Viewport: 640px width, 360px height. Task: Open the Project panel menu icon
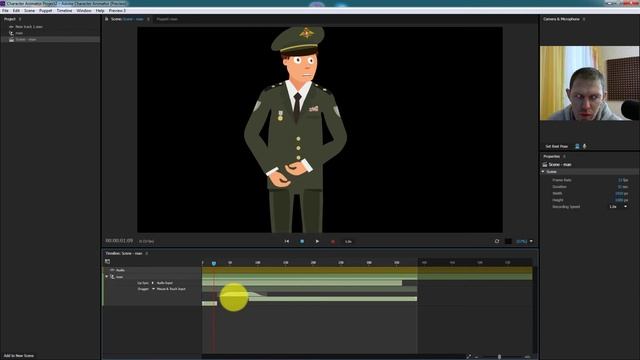20,19
